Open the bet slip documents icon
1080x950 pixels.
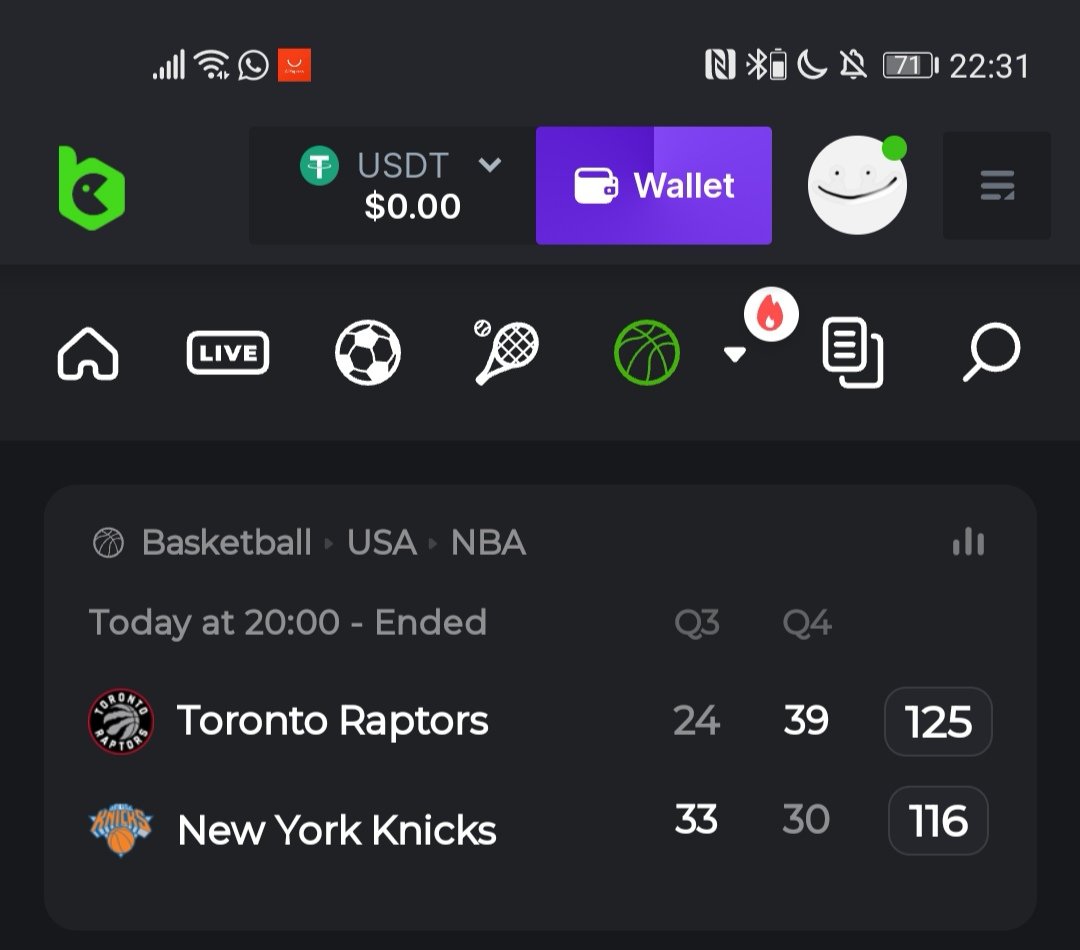[852, 352]
